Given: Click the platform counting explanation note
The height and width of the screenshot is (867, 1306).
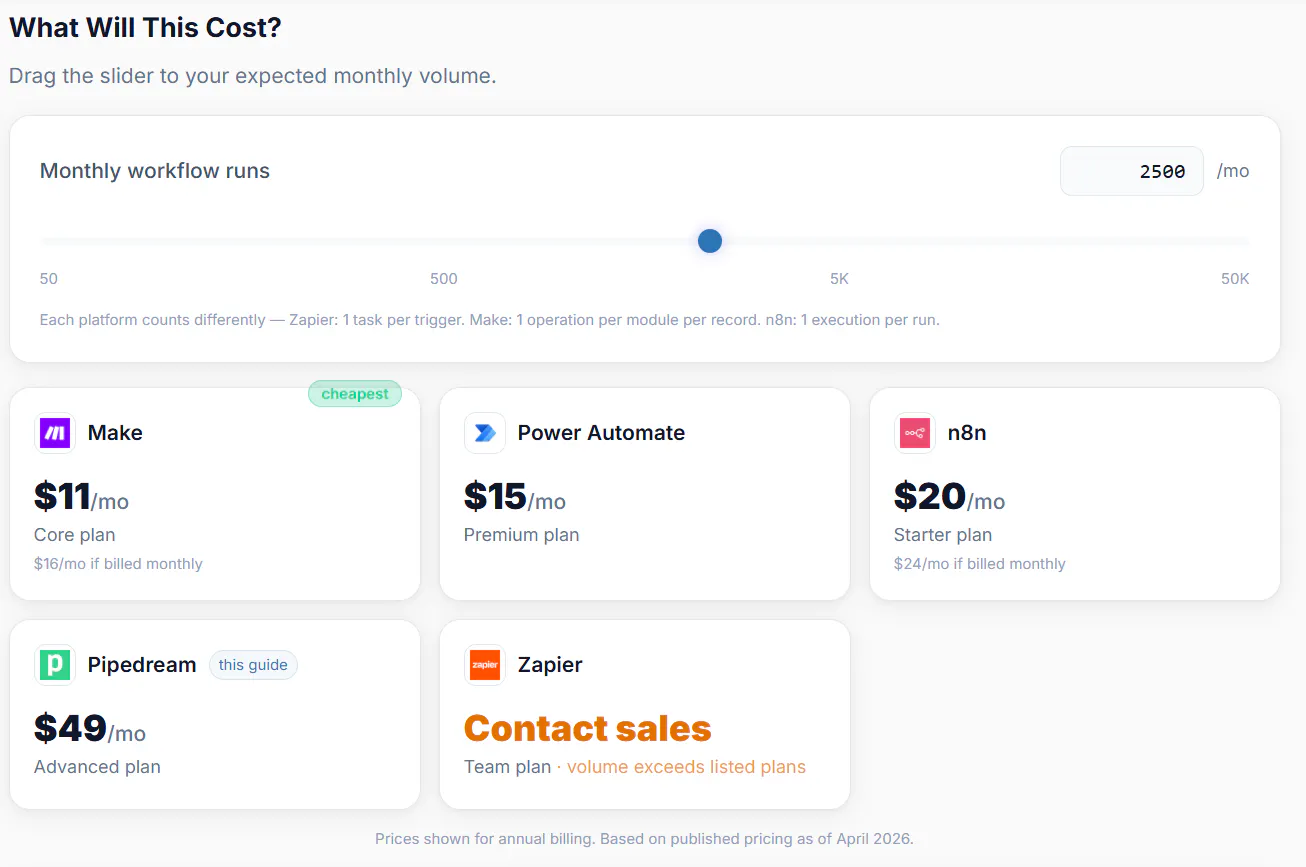Looking at the screenshot, I should 490,320.
